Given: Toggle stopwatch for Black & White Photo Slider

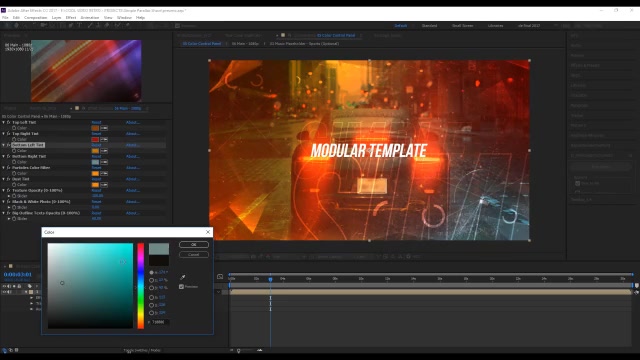Looking at the screenshot, I should [x=14, y=207].
